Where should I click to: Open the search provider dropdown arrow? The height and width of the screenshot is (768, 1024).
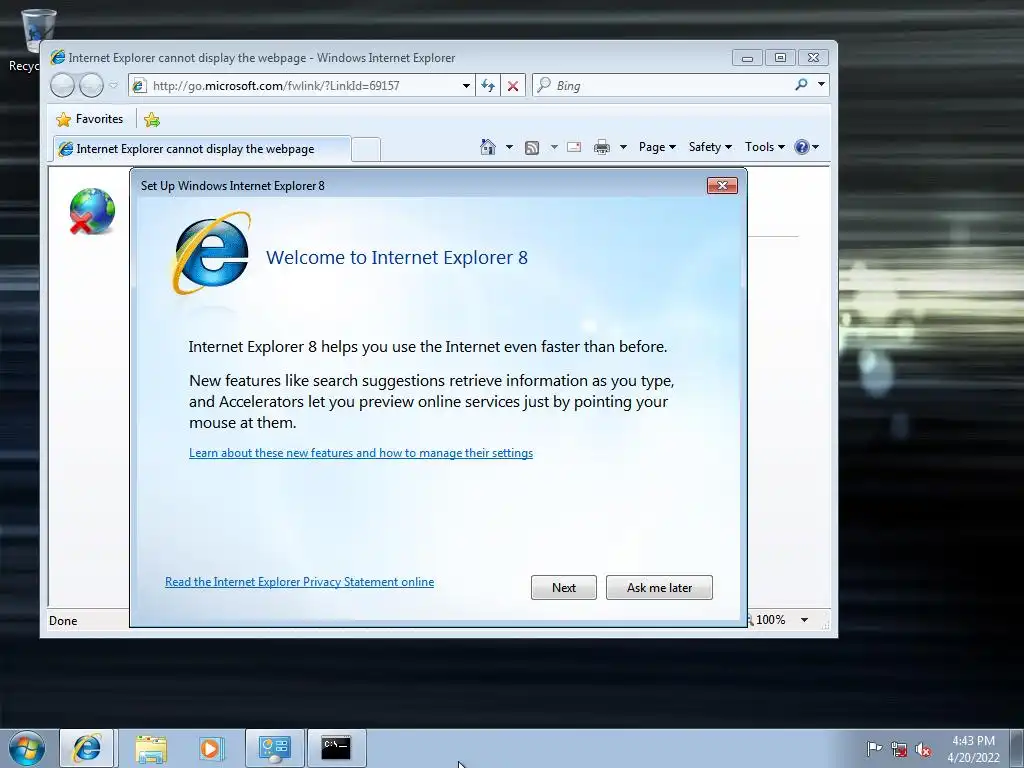(822, 85)
